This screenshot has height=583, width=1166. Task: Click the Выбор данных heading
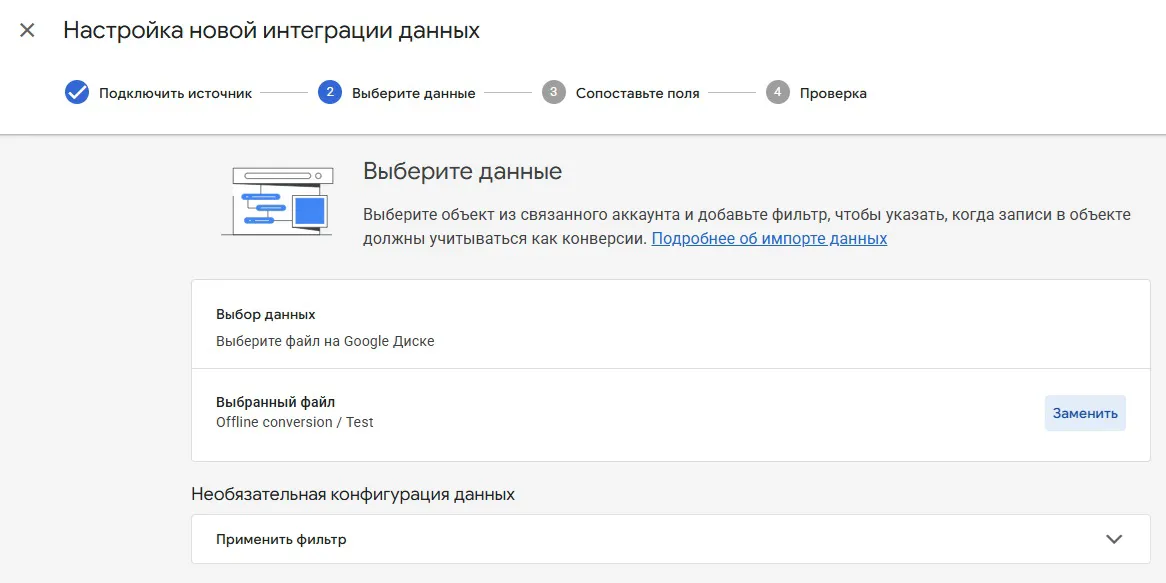pyautogui.click(x=265, y=315)
